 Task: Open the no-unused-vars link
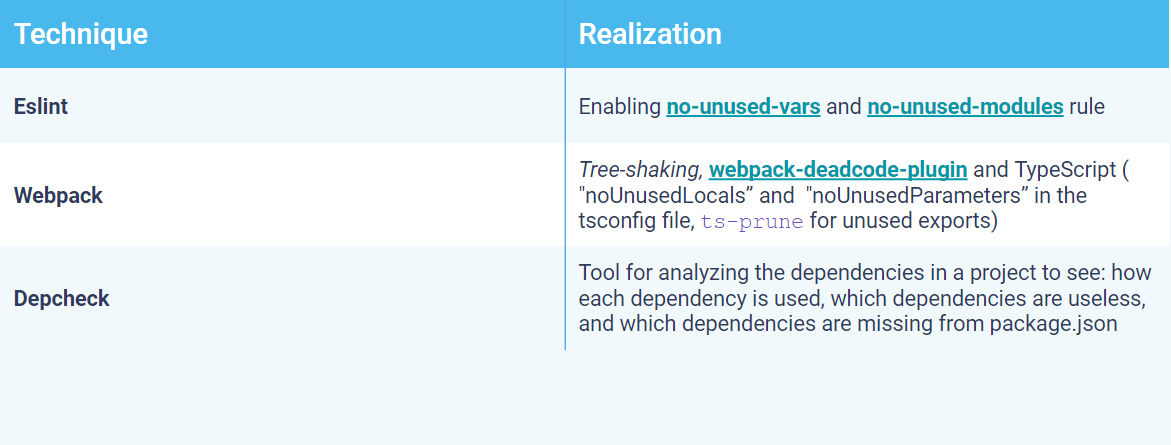(743, 107)
